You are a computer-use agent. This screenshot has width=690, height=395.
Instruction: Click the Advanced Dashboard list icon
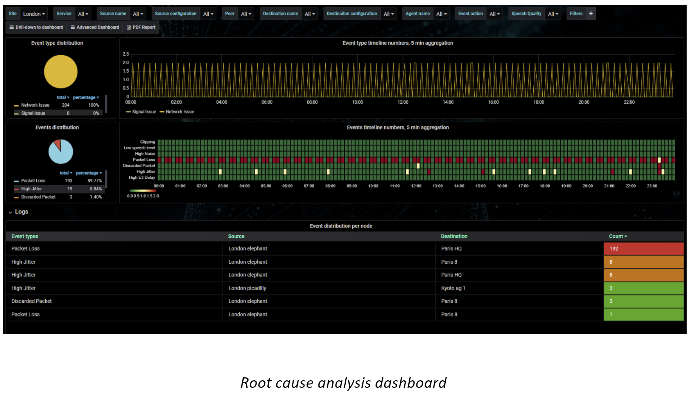73,27
